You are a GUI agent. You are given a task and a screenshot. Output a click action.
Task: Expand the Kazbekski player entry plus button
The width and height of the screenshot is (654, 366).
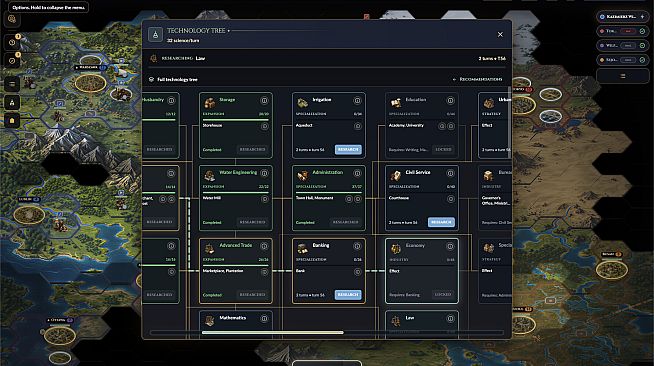tap(642, 16)
